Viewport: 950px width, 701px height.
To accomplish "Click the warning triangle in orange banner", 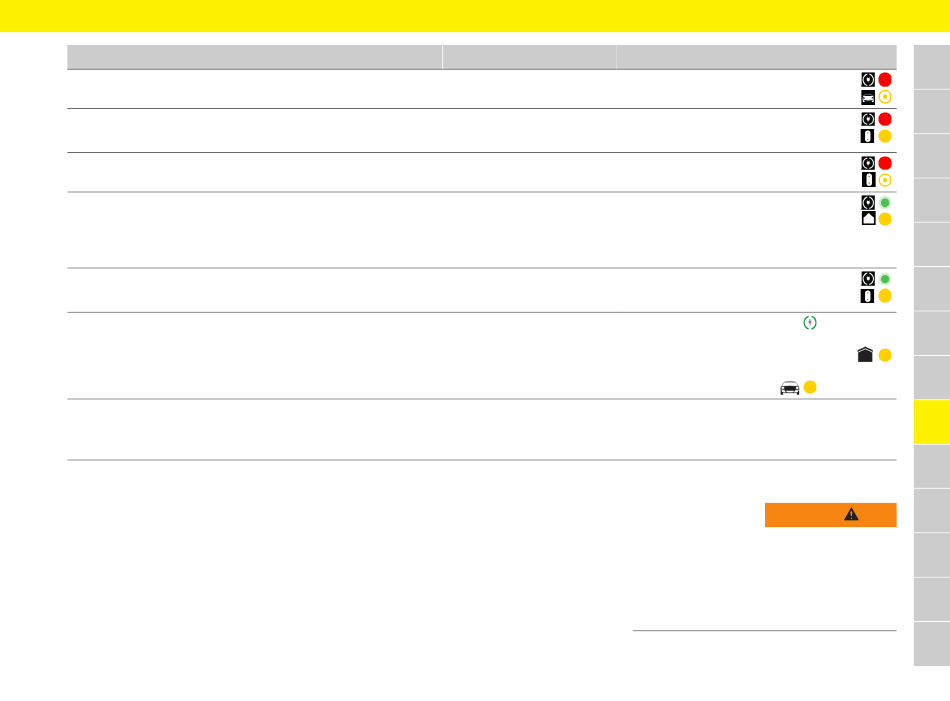I will [x=851, y=514].
